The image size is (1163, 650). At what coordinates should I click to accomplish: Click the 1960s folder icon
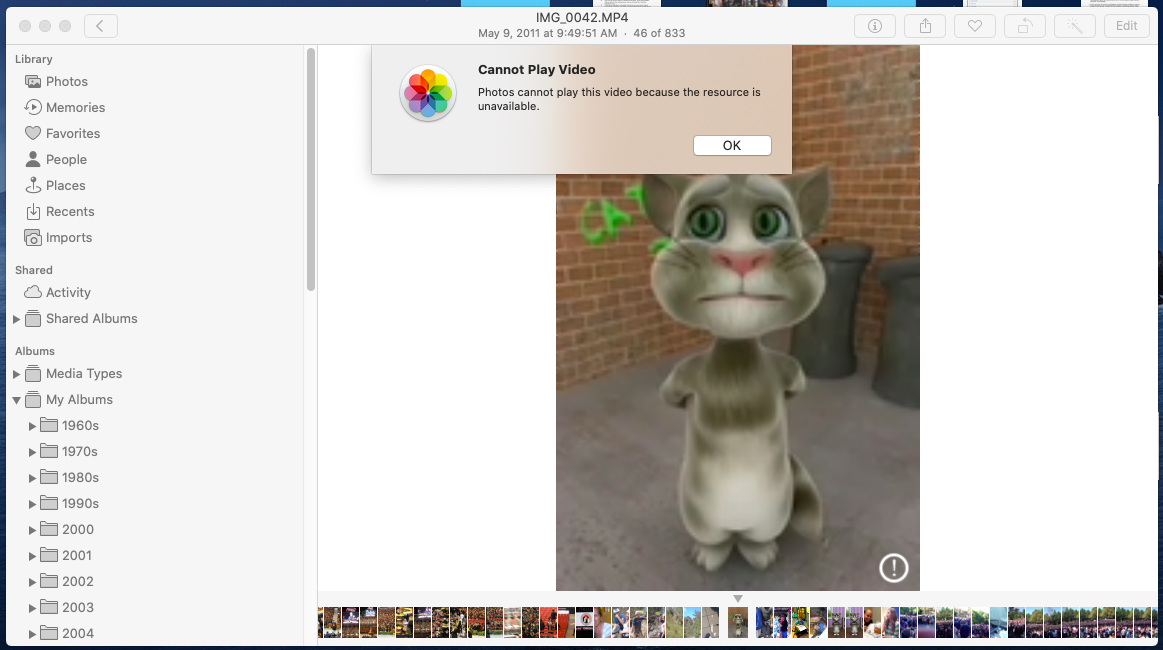(49, 425)
